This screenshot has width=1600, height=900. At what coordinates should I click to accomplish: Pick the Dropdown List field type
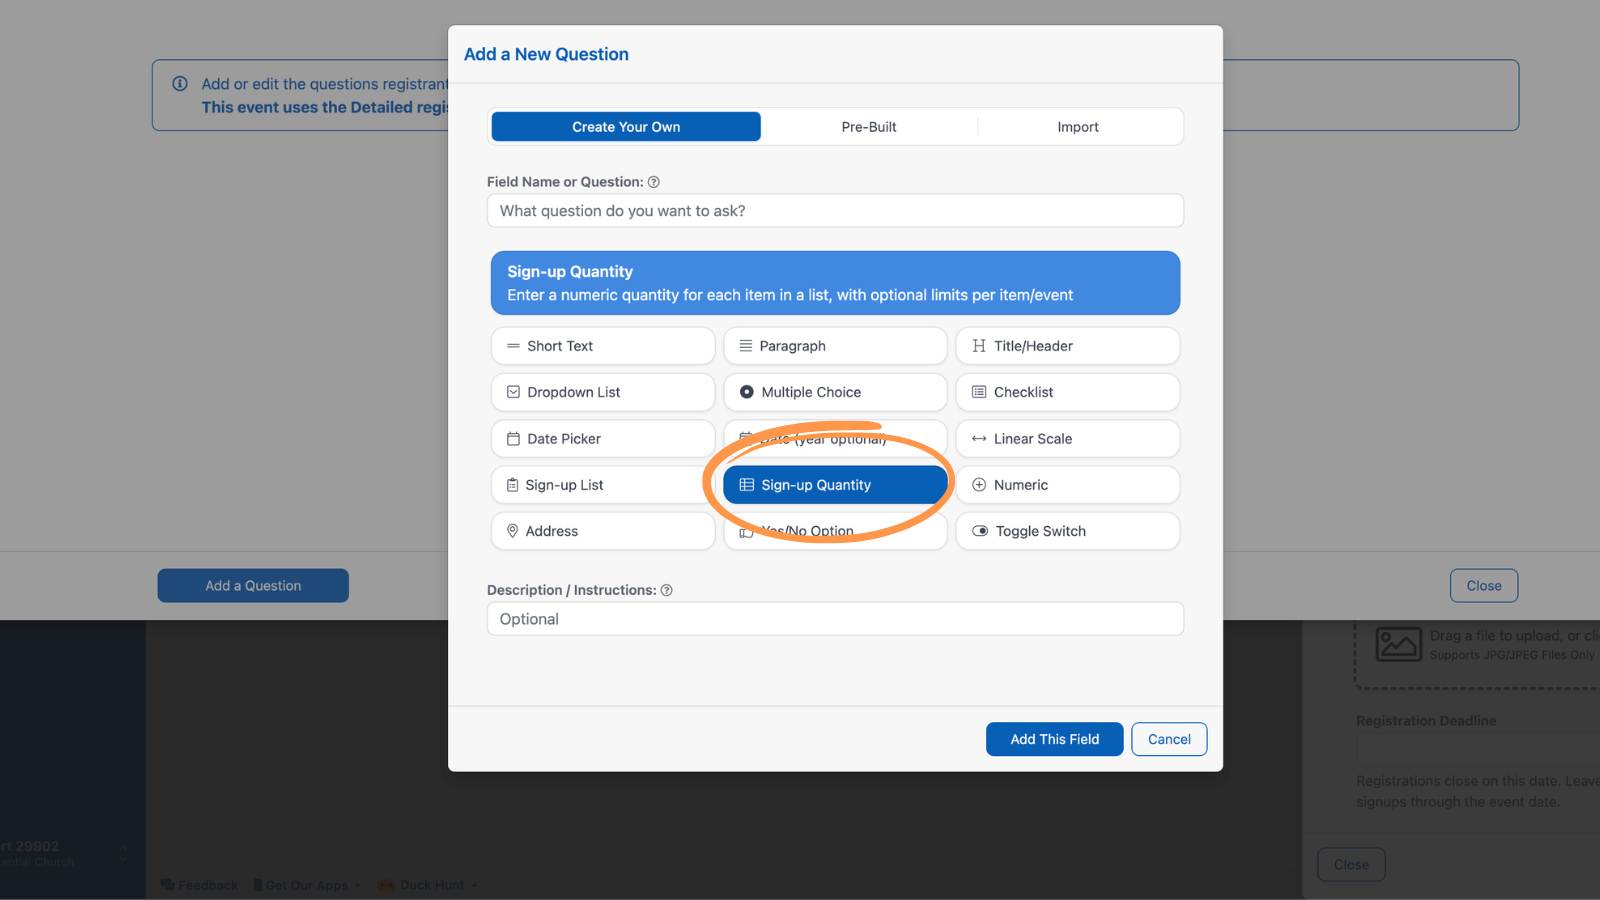click(x=603, y=392)
